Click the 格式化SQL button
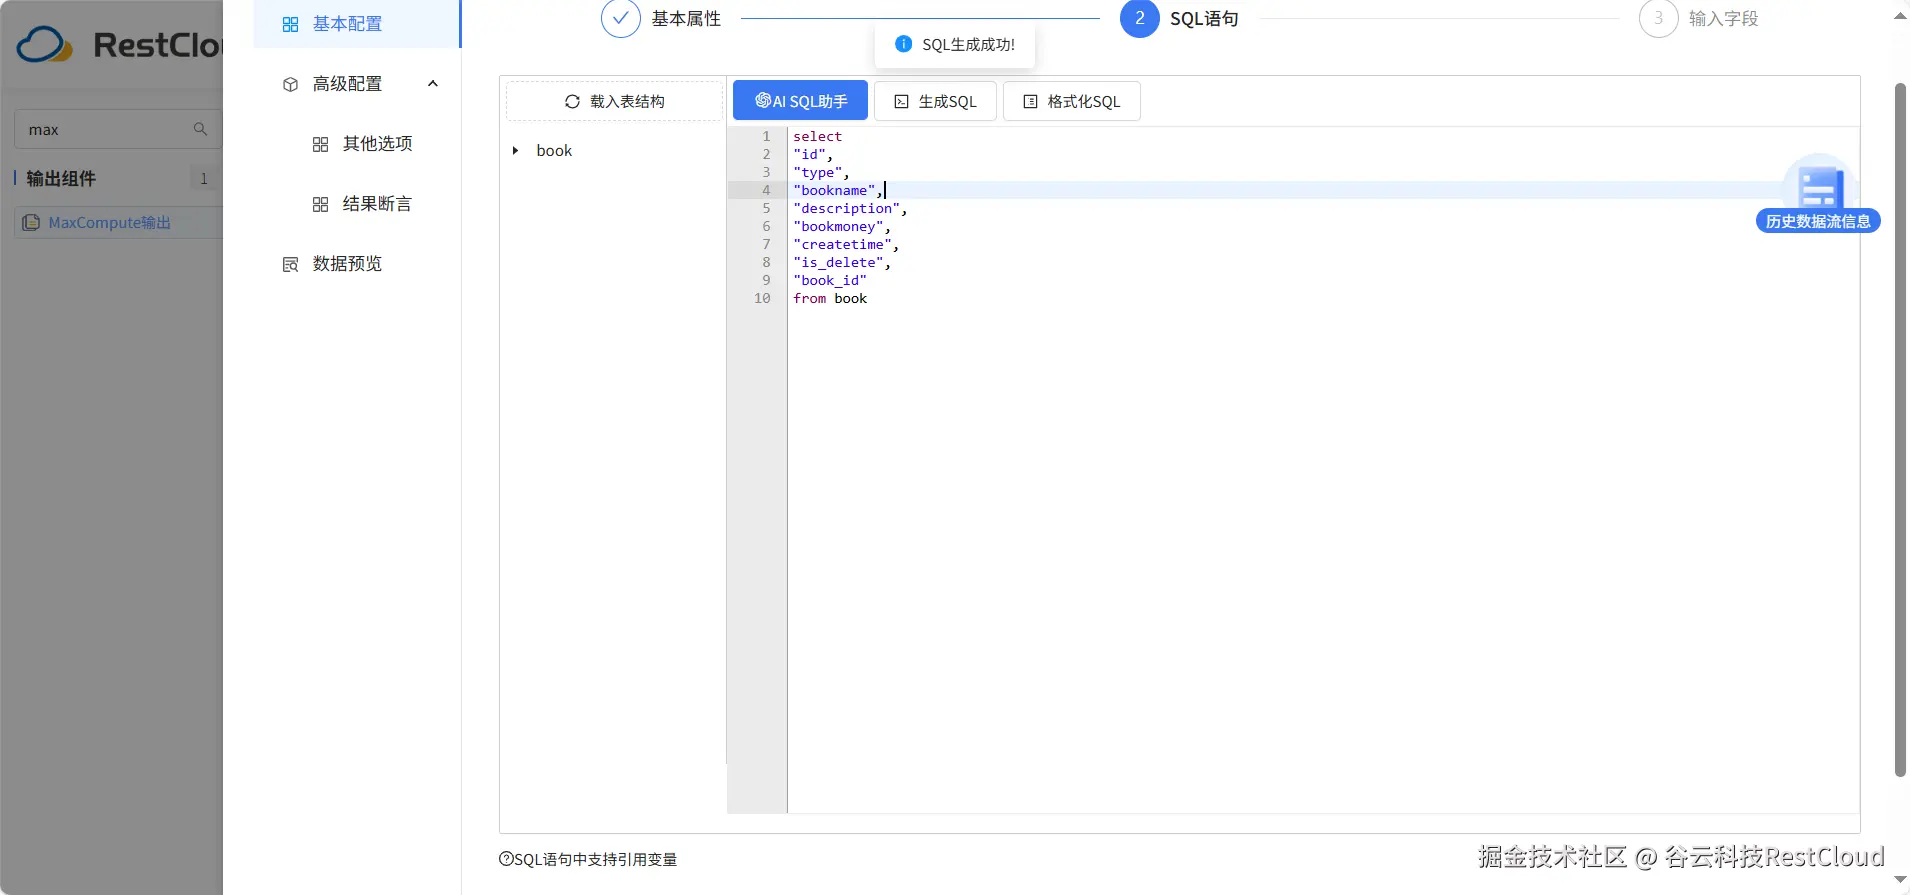This screenshot has height=895, width=1910. (1072, 101)
